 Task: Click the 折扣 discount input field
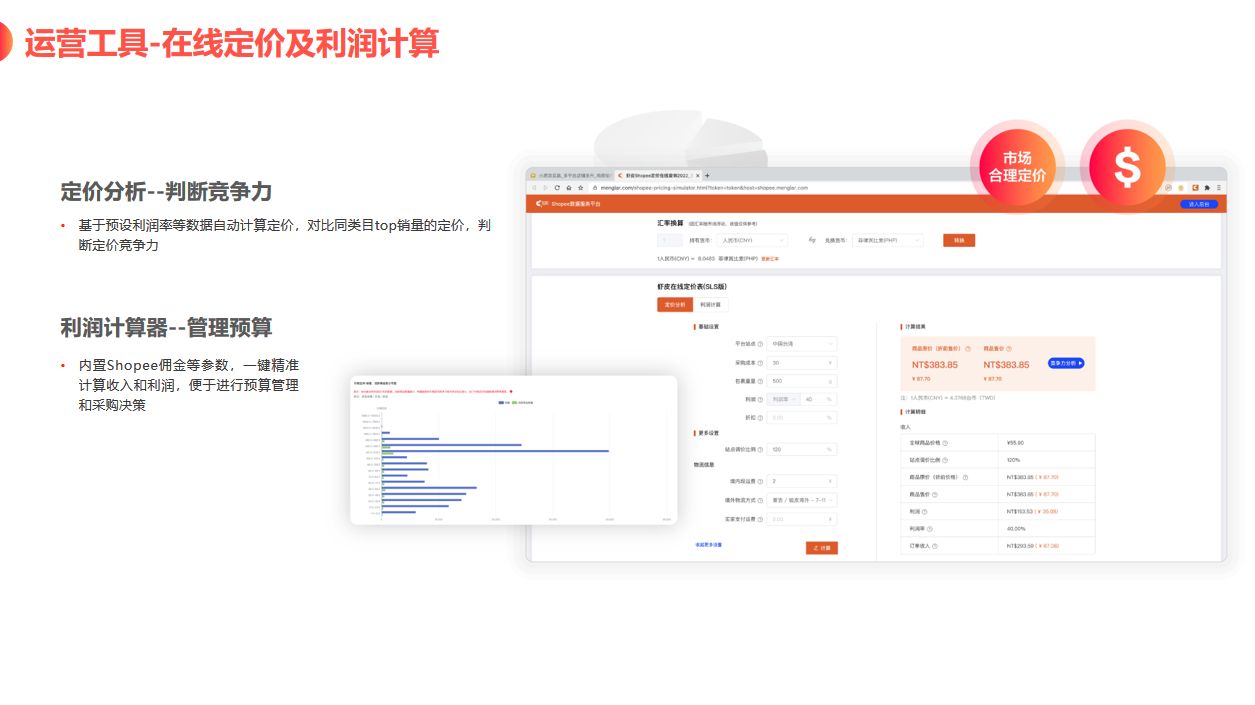pyautogui.click(x=803, y=418)
